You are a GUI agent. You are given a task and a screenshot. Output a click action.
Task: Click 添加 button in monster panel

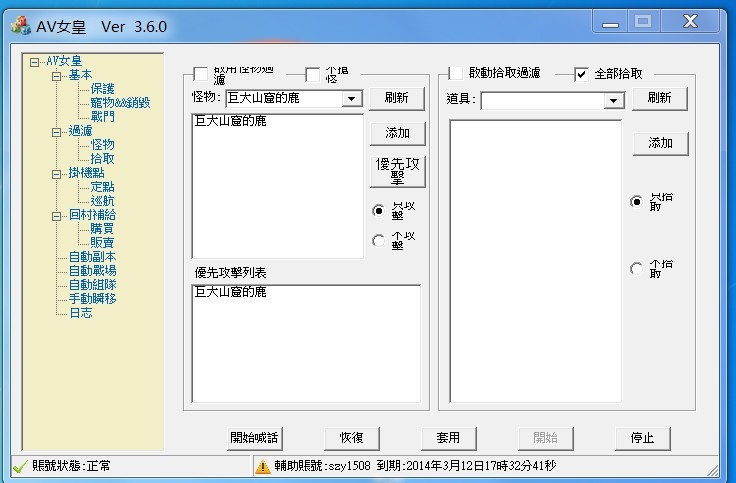click(x=398, y=133)
